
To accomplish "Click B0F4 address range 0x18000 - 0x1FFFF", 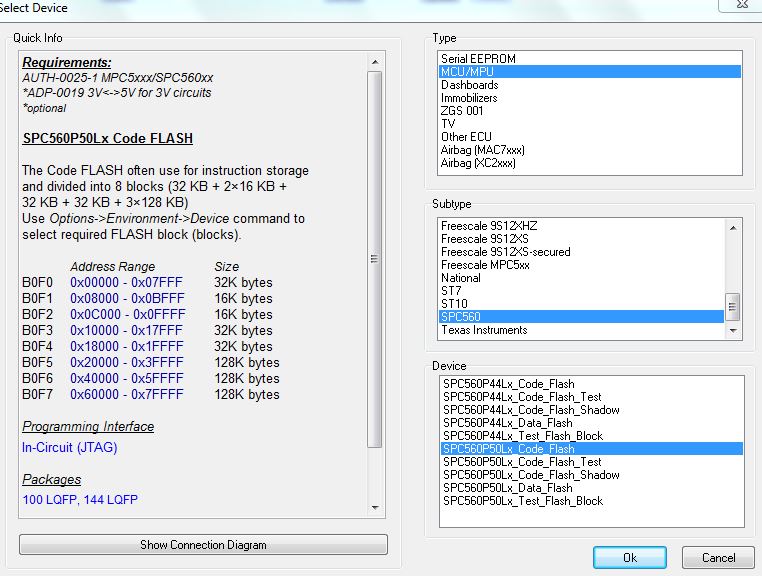I will (127, 347).
